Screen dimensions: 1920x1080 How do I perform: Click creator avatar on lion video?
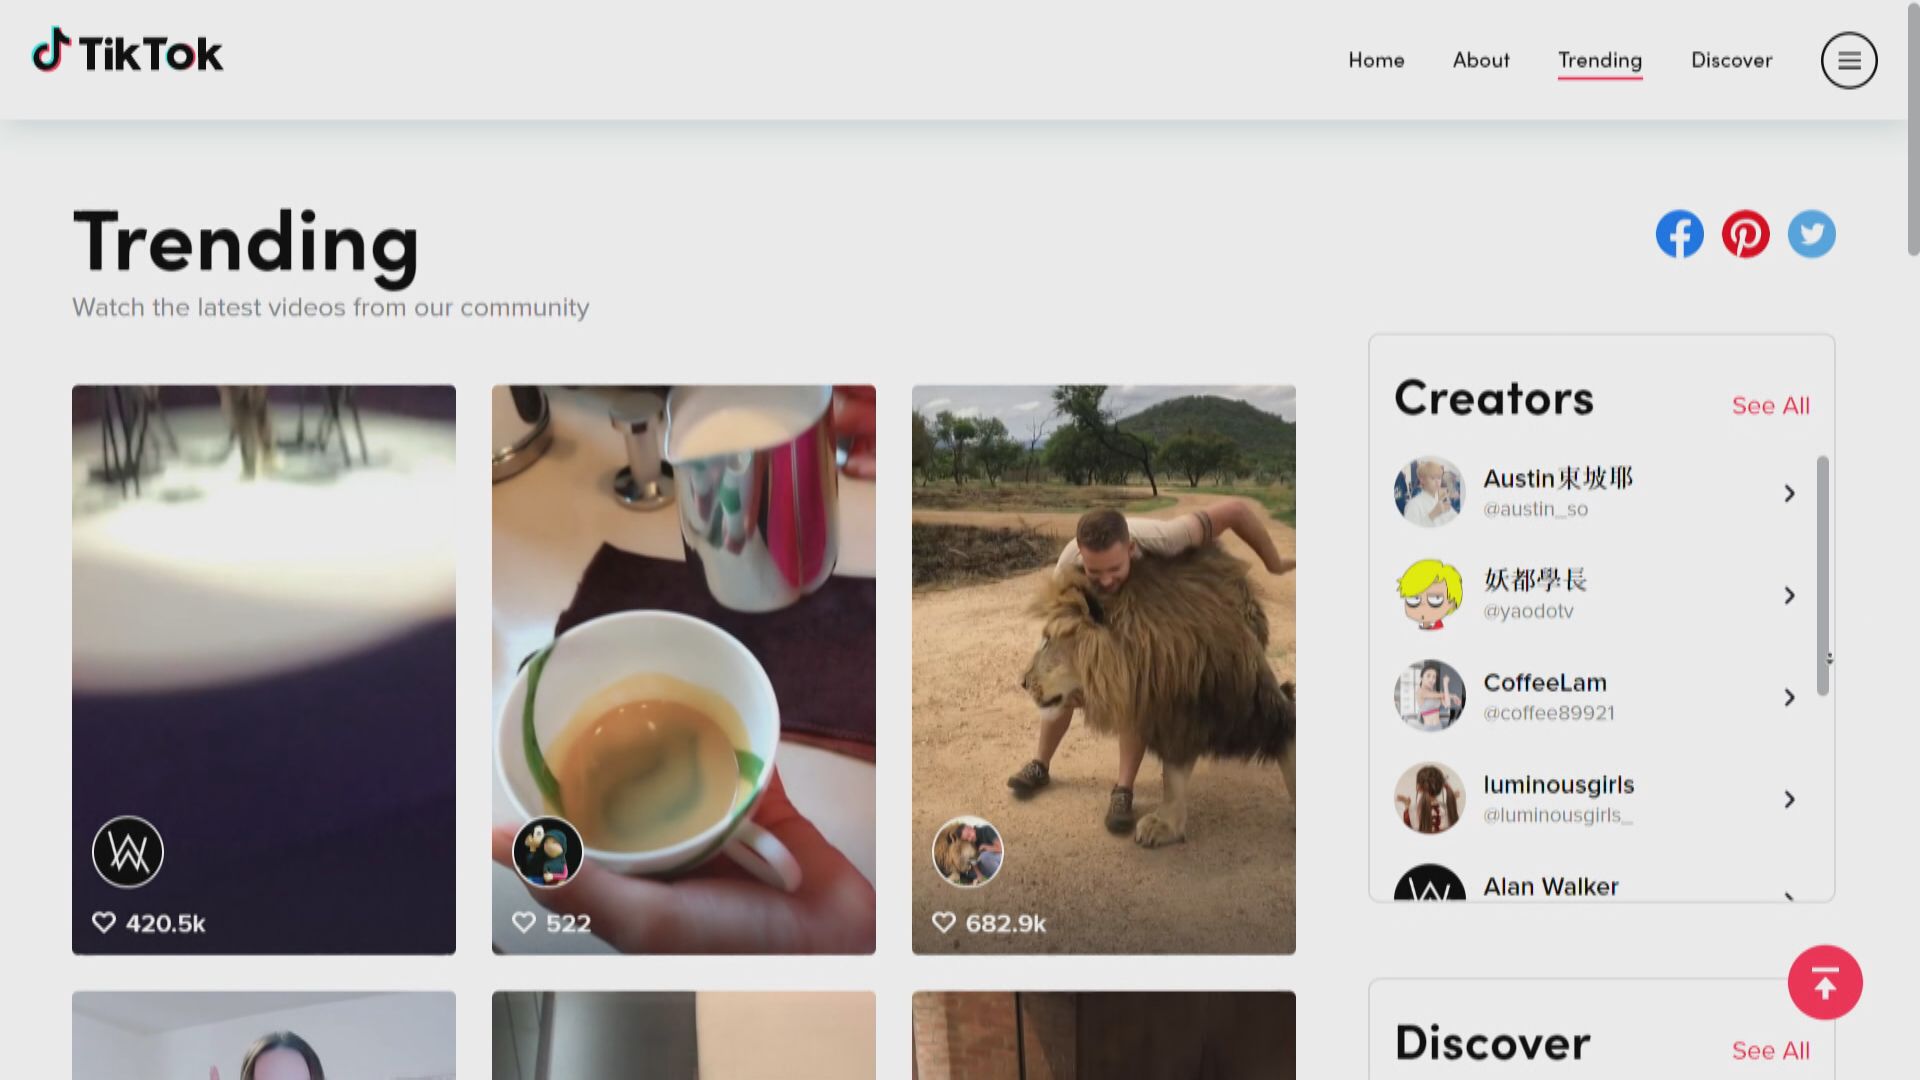(967, 852)
